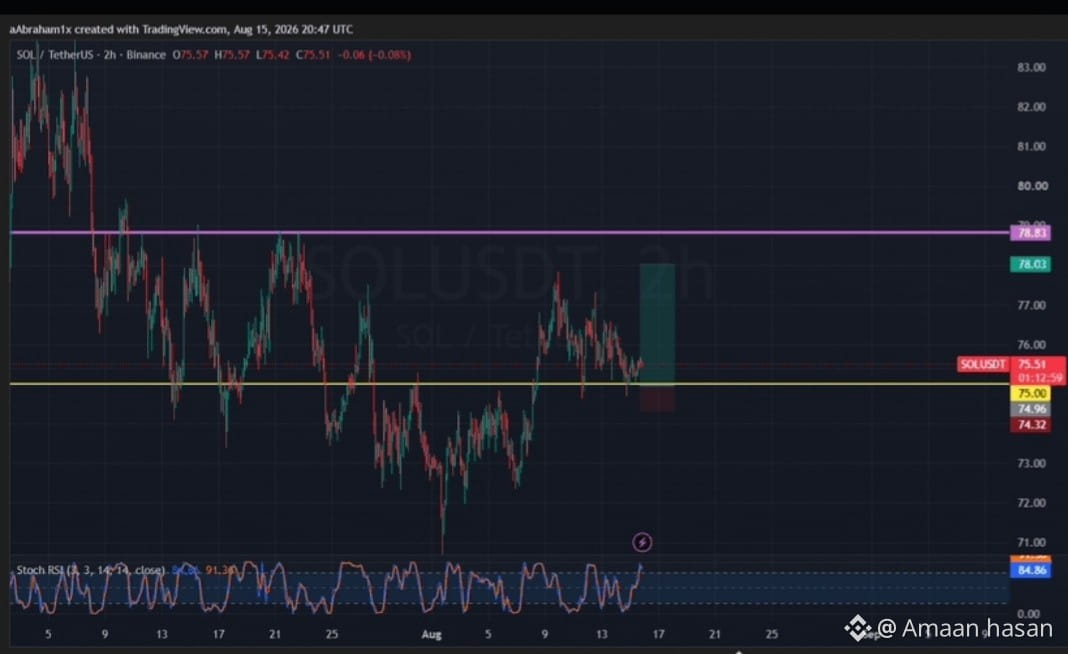This screenshot has width=1068, height=654.
Task: Click the blue 84.86 Stoch RSI value
Action: 1031,570
